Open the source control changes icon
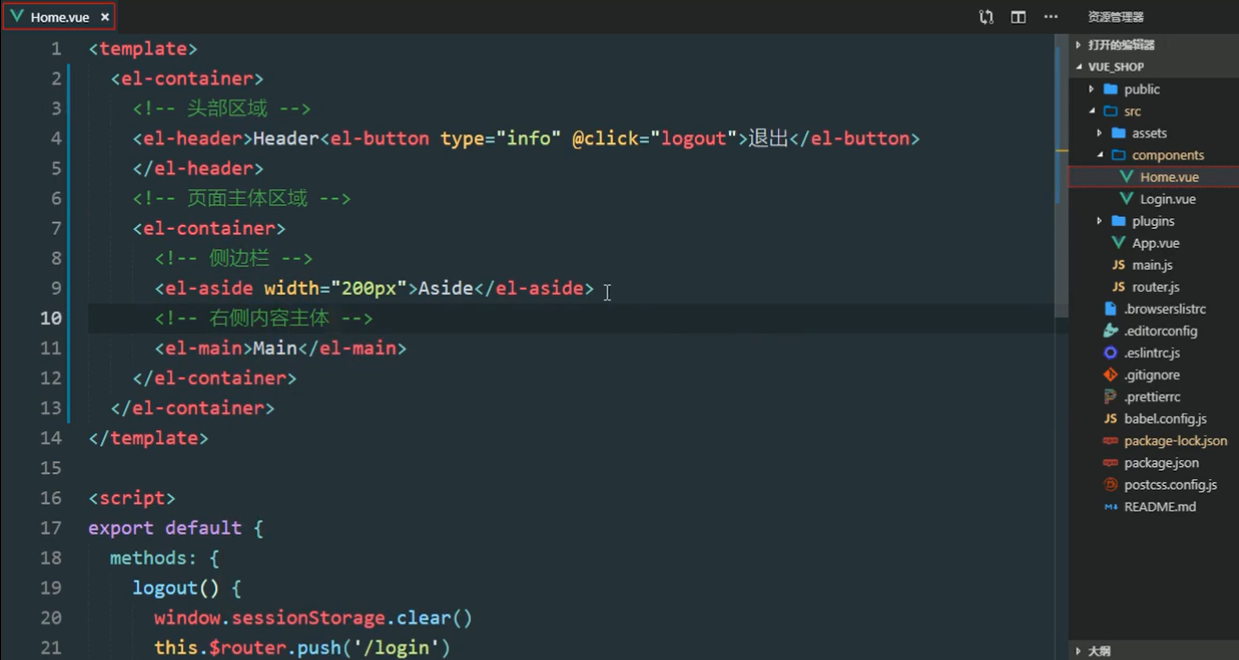This screenshot has height=660, width=1239. pyautogui.click(x=986, y=17)
